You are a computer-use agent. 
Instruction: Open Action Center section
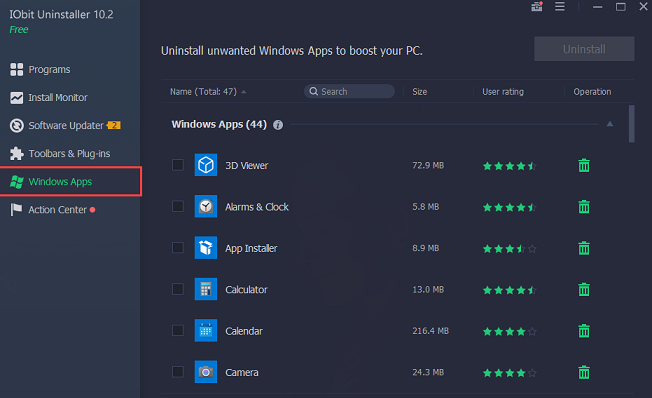tap(48, 210)
